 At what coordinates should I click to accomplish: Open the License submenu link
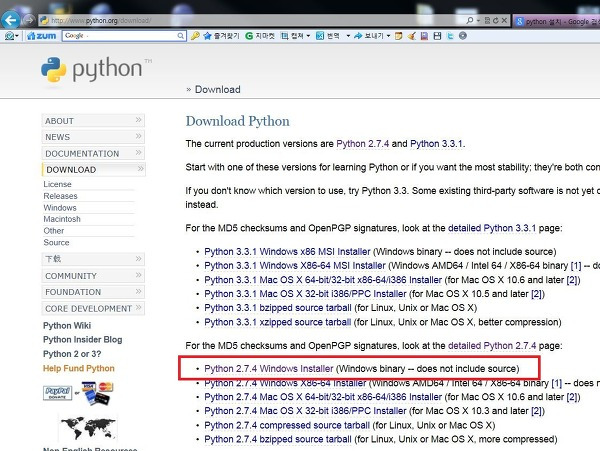tap(57, 184)
